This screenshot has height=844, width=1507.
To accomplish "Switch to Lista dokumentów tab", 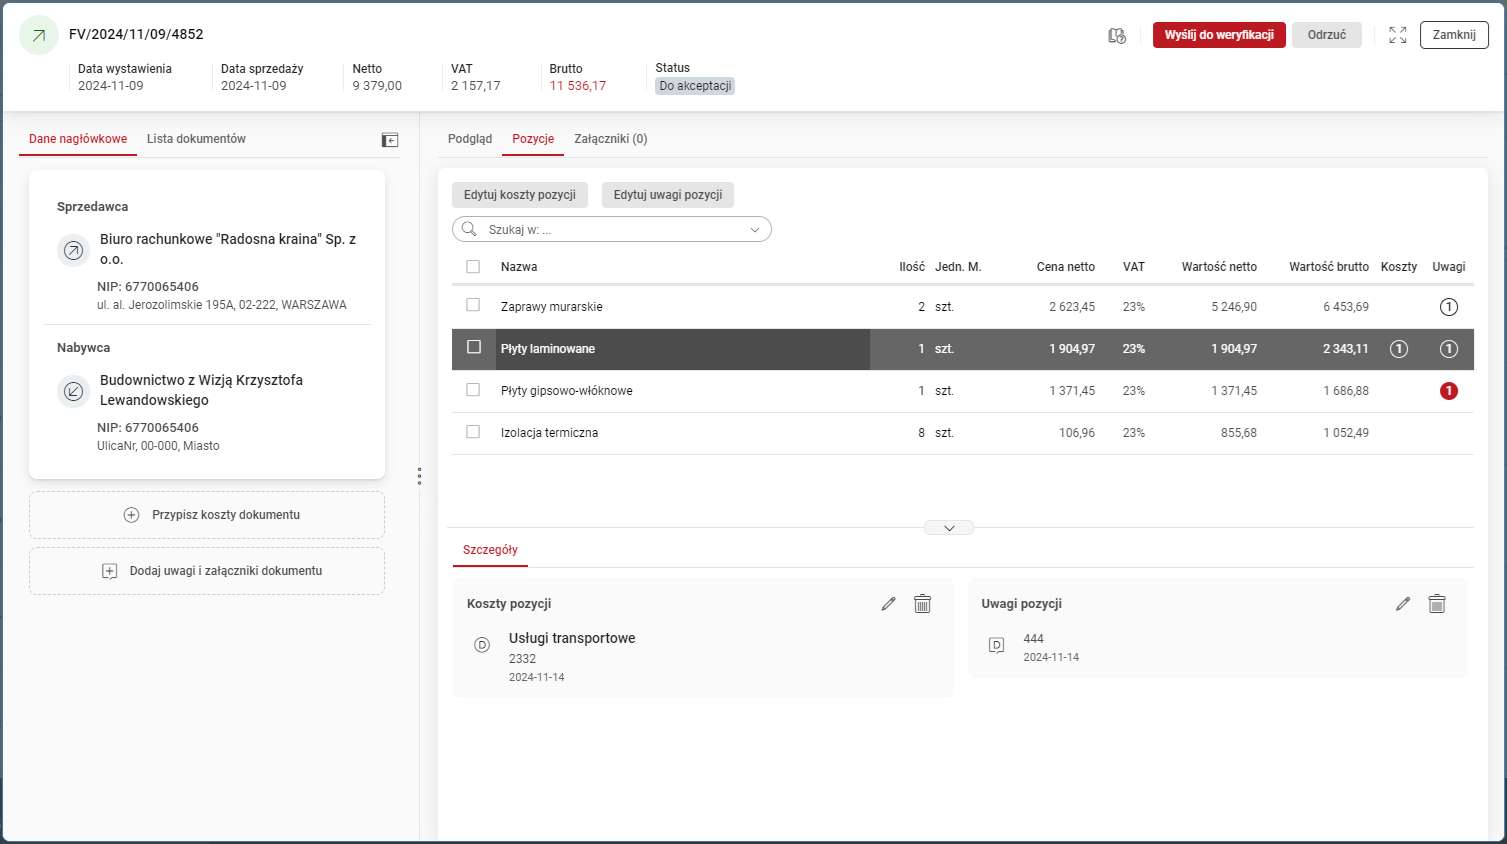I will coord(196,139).
